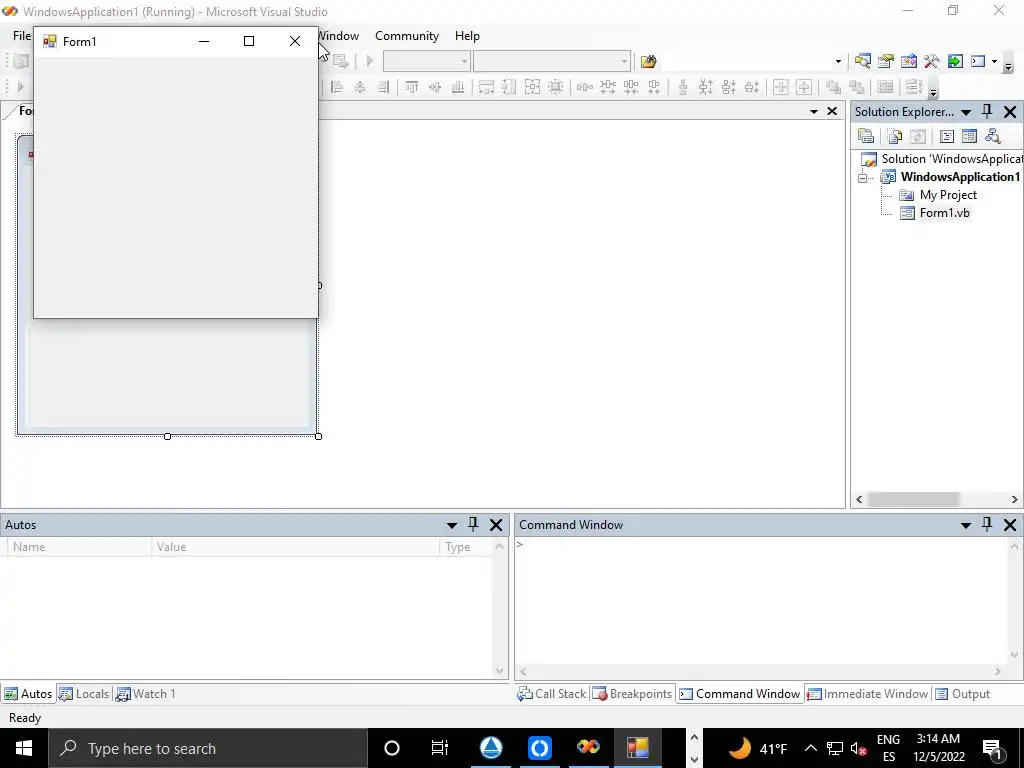
Task: Open Solution Explorer from the main toolbar
Action: [x=863, y=61]
